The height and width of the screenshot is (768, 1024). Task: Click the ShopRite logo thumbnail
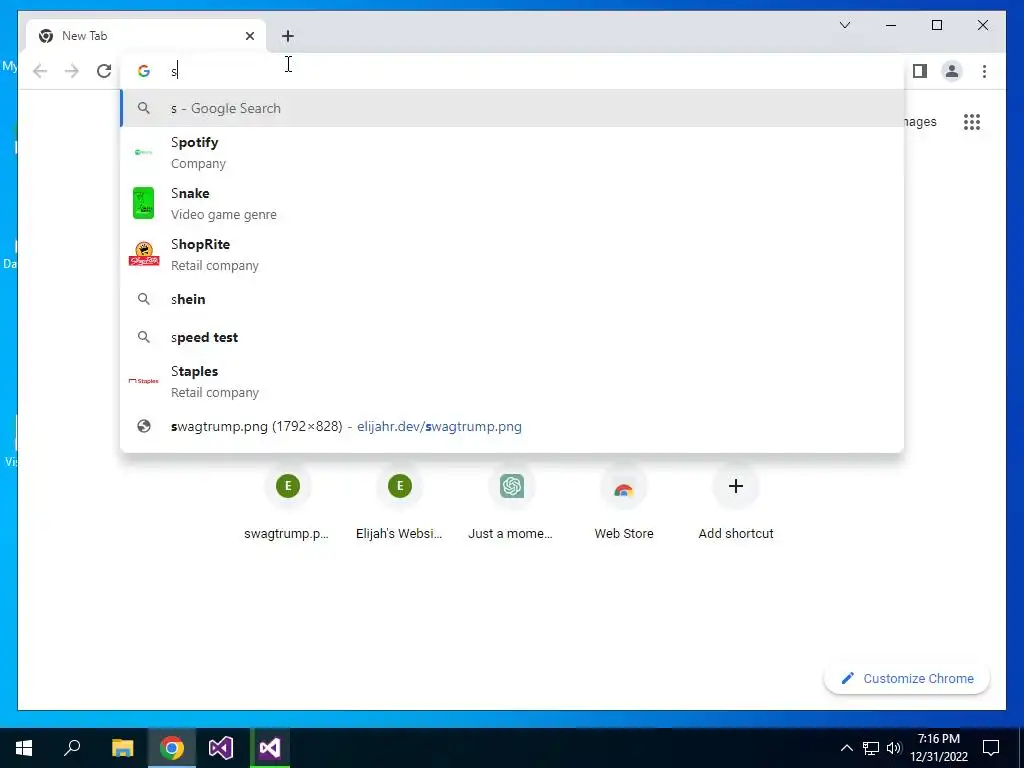pyautogui.click(x=144, y=254)
